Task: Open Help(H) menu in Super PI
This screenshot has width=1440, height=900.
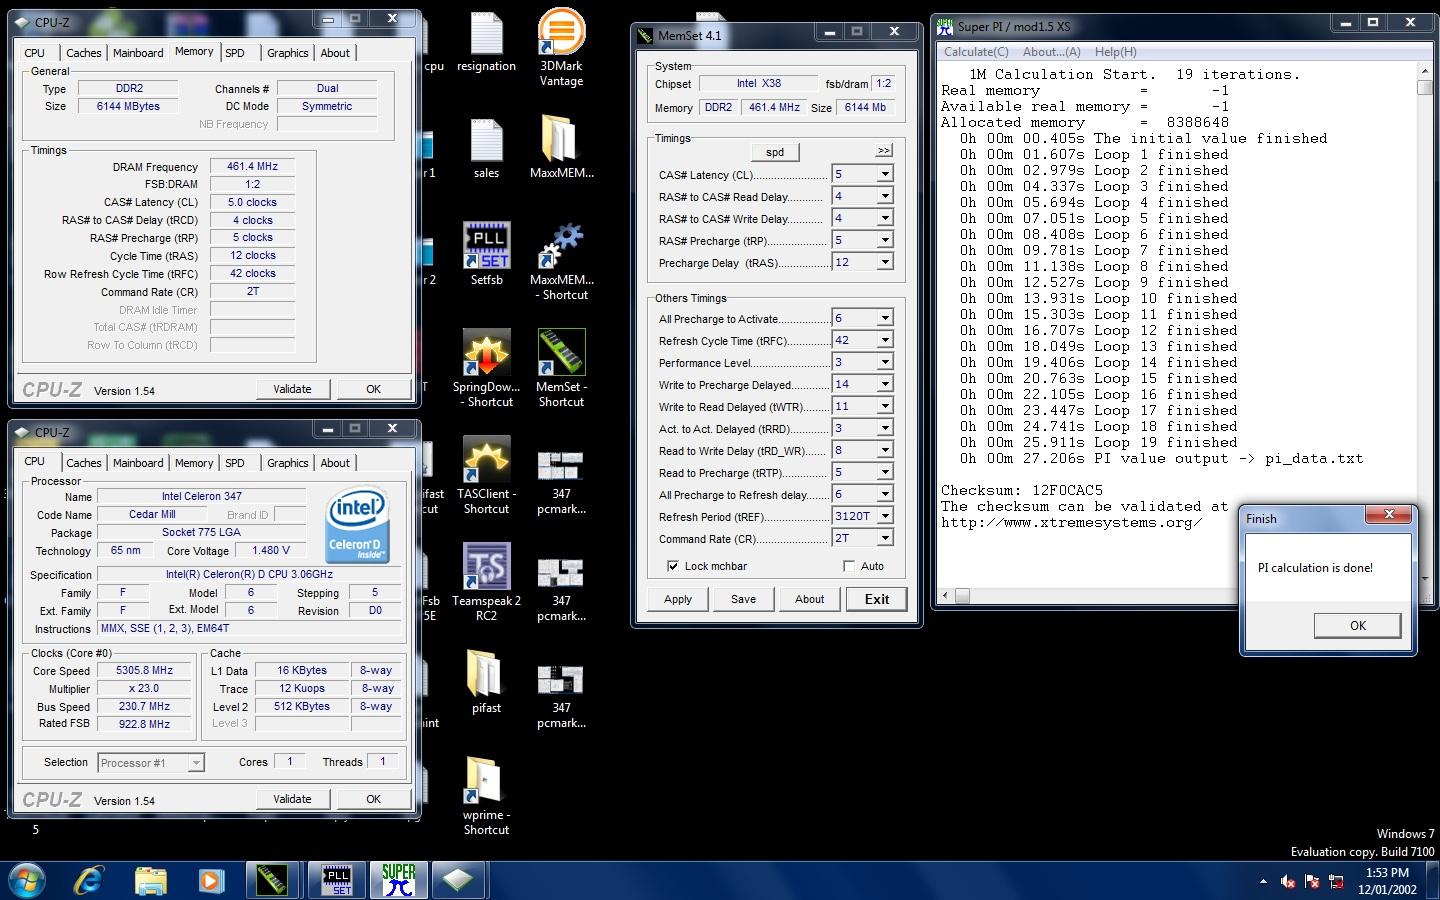Action: point(1115,52)
